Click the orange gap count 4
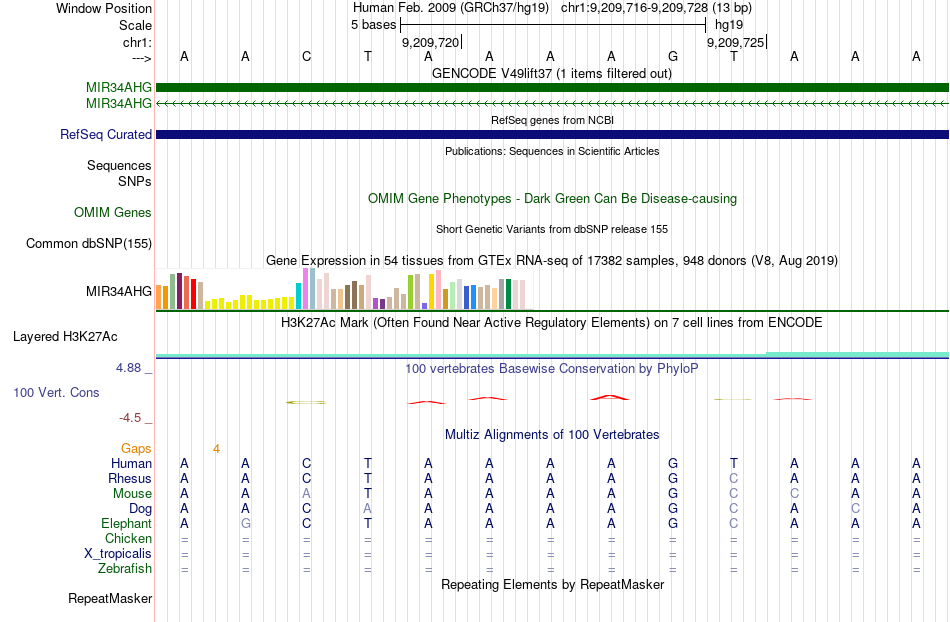The height and width of the screenshot is (622, 950). click(x=216, y=448)
